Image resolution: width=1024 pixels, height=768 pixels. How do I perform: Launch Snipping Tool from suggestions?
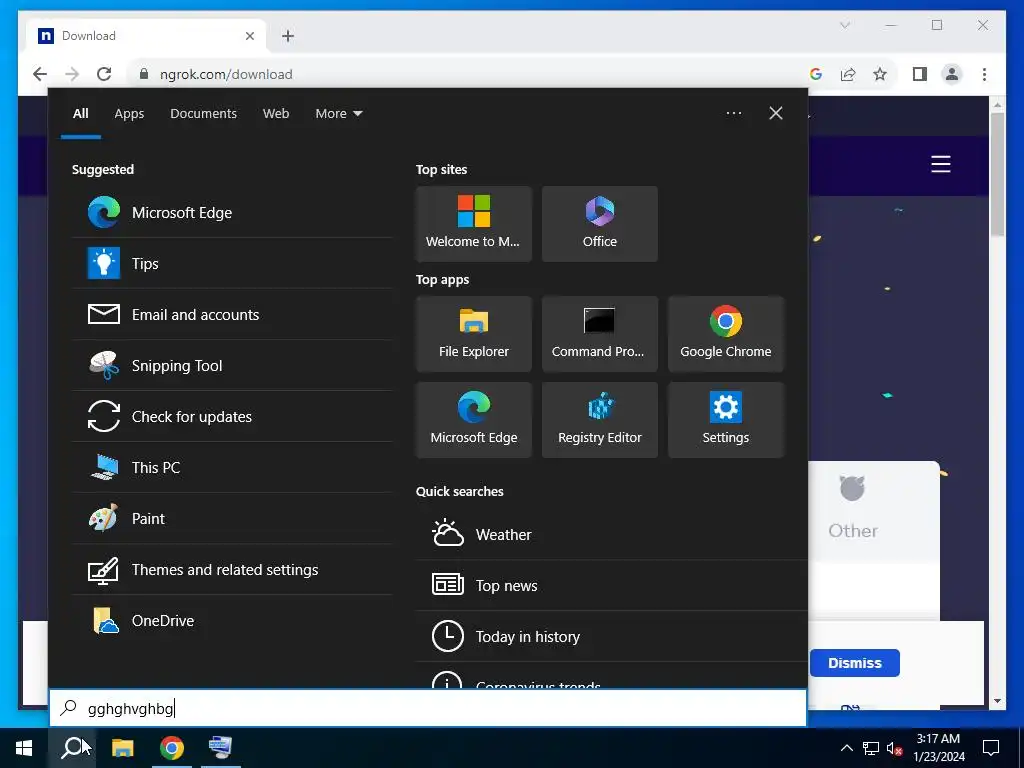[x=232, y=365]
